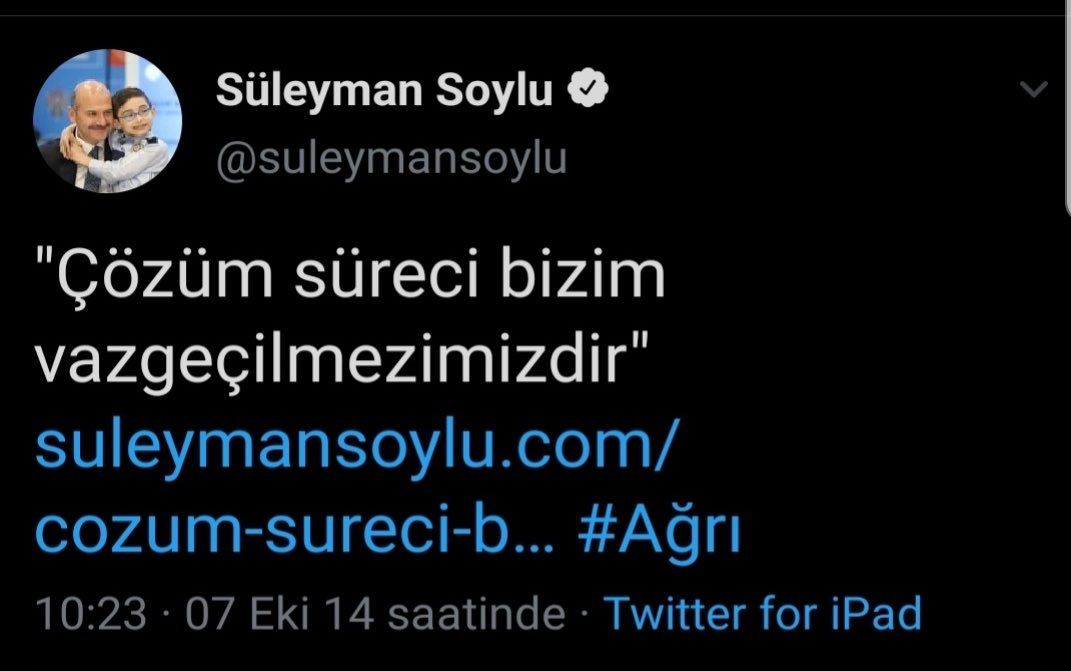Screen dimensions: 1071x671
Task: Open the Süleyman Soylu display name
Action: click(384, 90)
